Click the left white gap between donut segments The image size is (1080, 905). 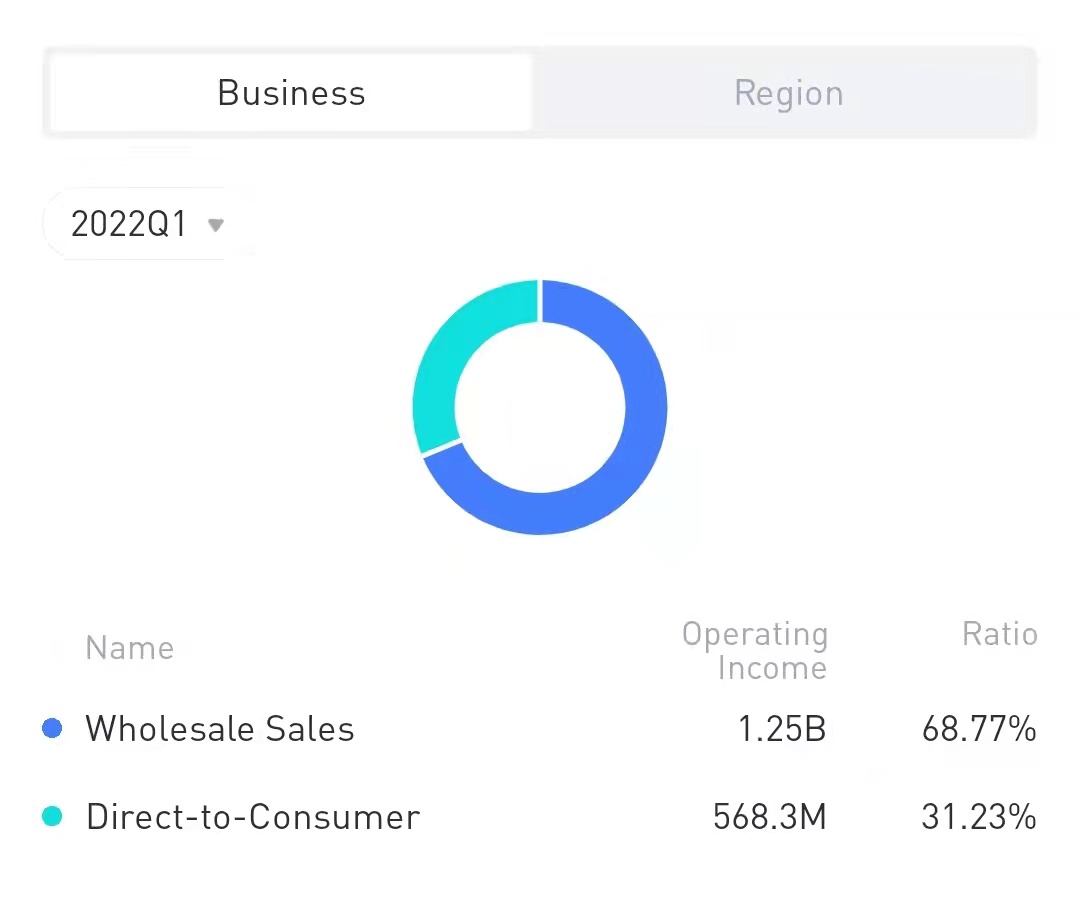tap(441, 447)
